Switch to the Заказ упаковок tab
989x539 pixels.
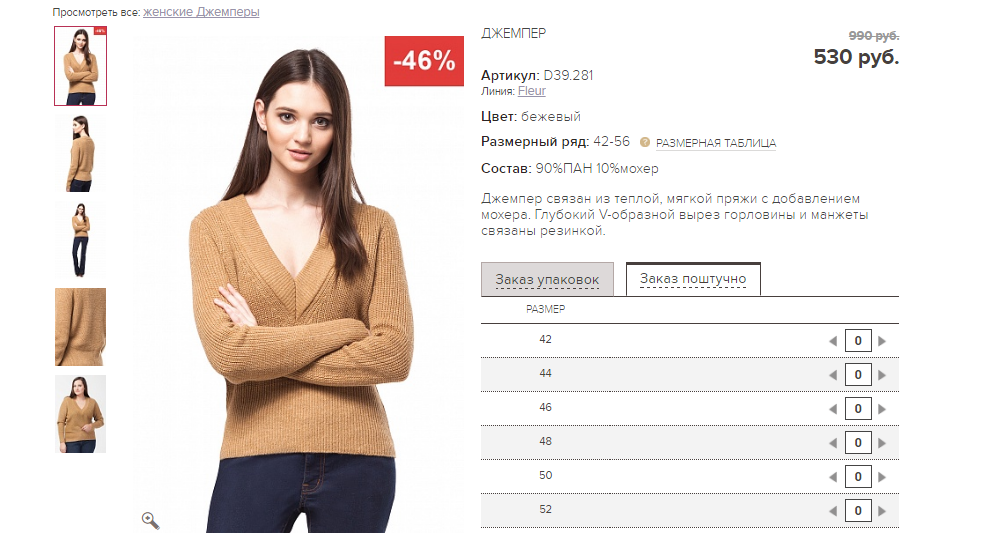[547, 279]
